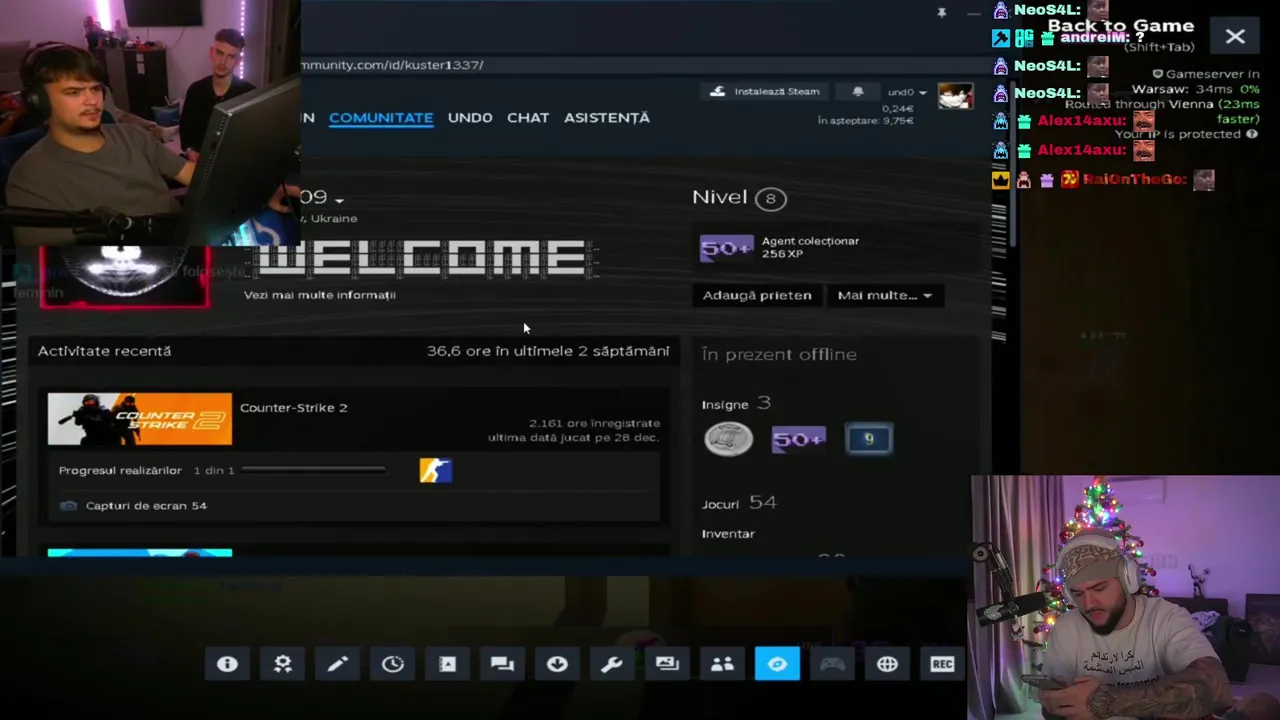
Task: Open the screenshots manager icon in overlay toolbar
Action: (667, 664)
